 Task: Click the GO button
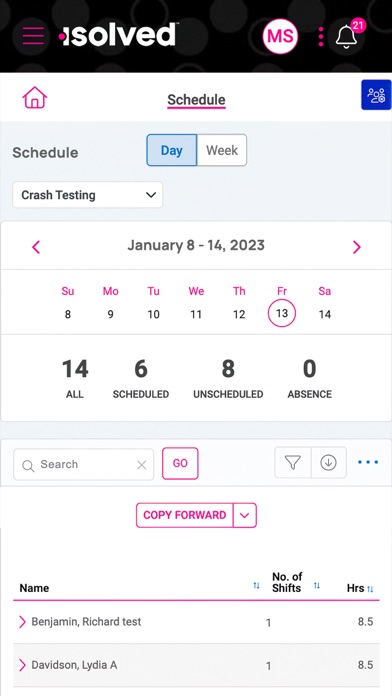pos(180,463)
